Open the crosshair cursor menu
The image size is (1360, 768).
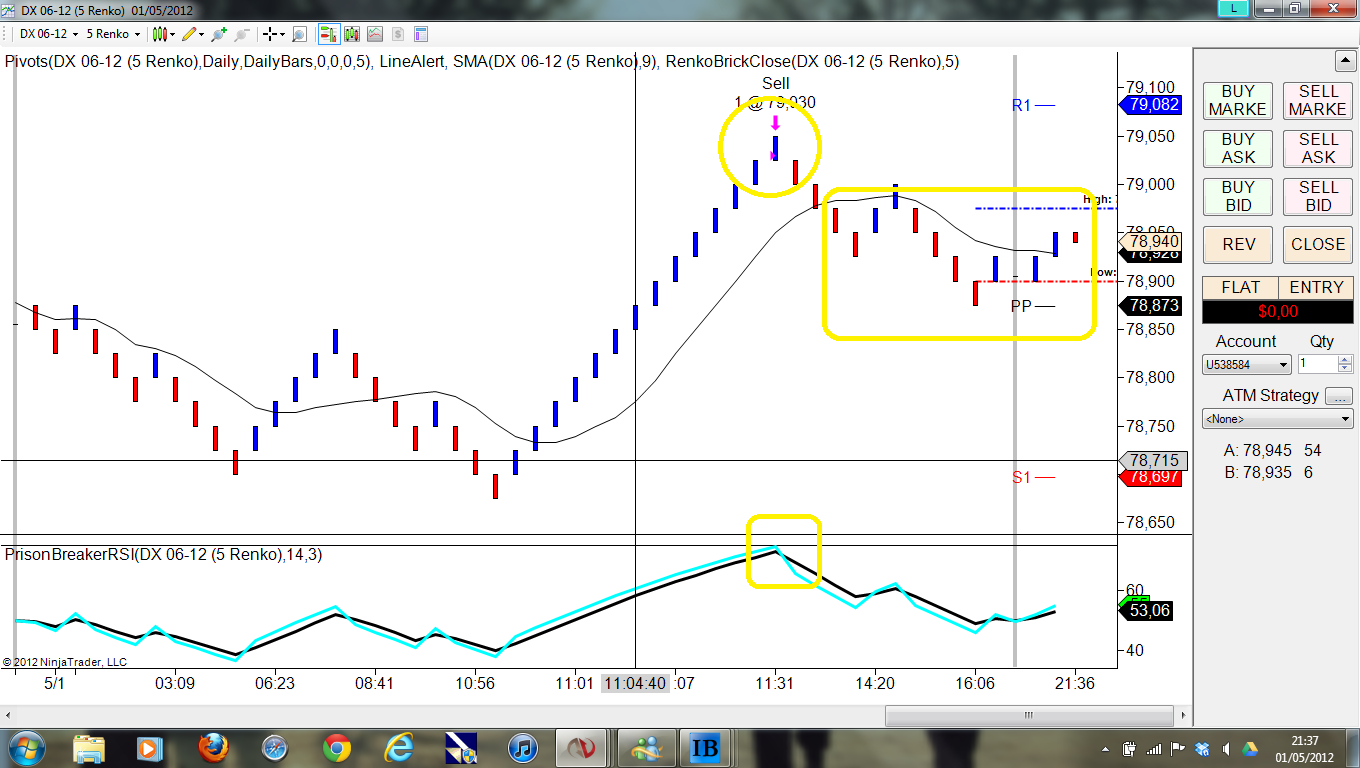coord(273,34)
